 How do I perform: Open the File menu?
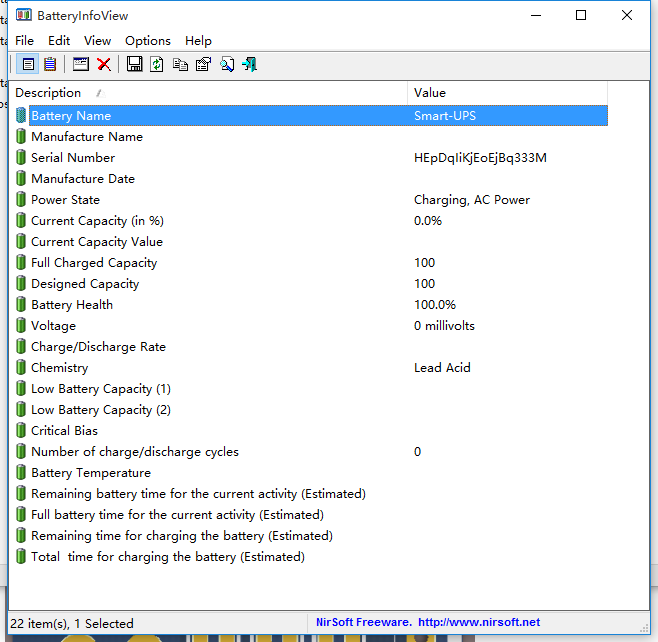[x=24, y=41]
